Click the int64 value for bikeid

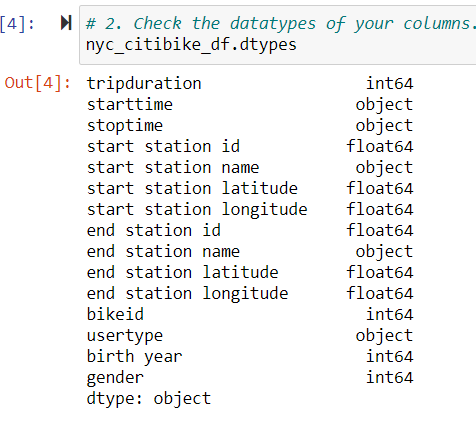(390, 314)
